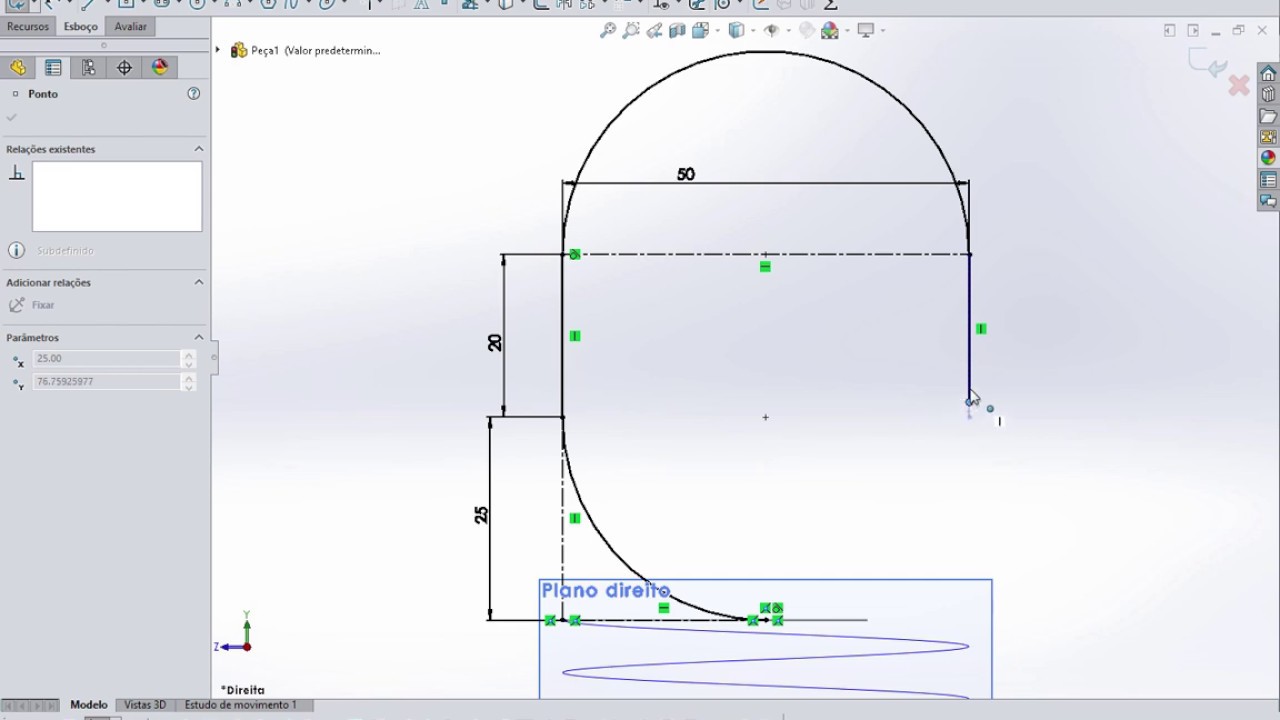Click the previous document window arrow
Viewport: 1280px width, 720px height.
[1169, 31]
